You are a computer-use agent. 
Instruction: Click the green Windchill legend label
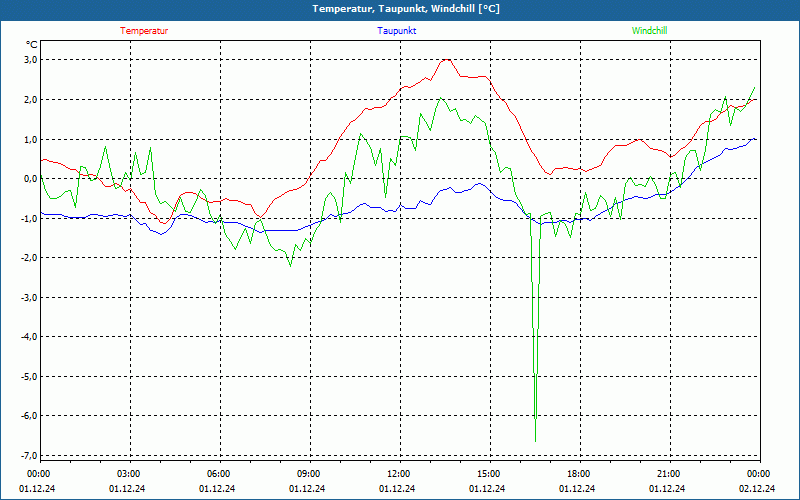(649, 31)
